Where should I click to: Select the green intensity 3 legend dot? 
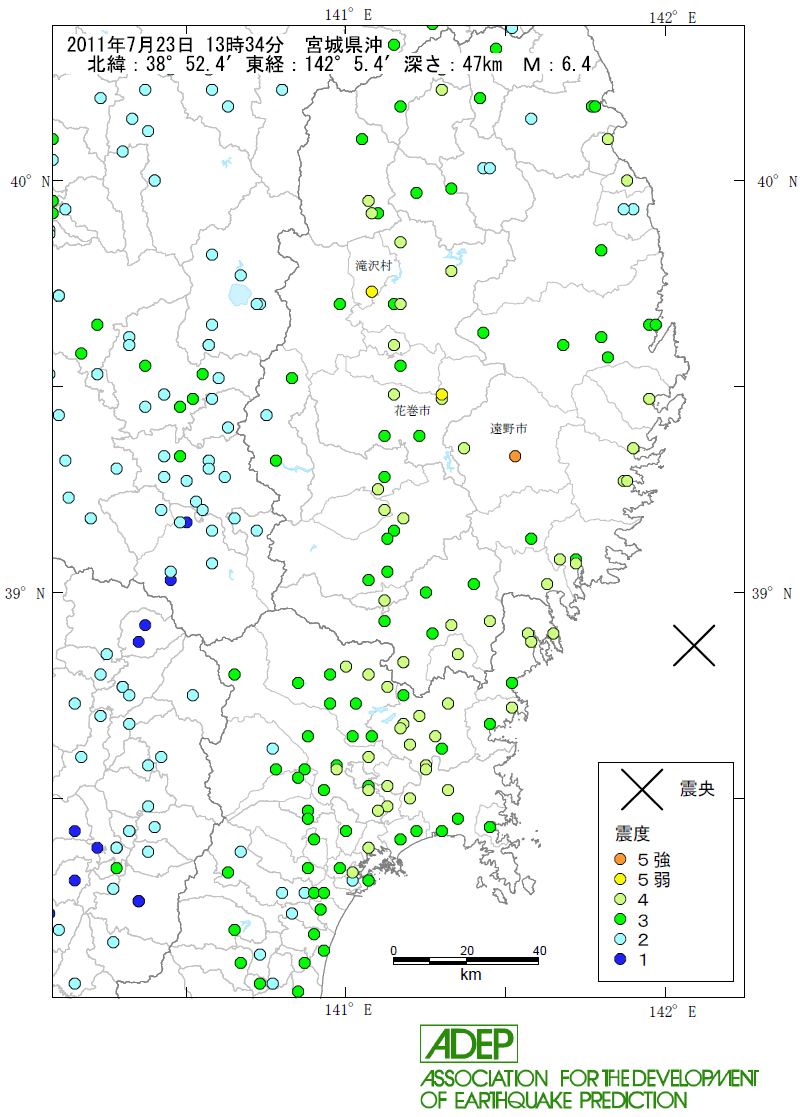tap(620, 920)
